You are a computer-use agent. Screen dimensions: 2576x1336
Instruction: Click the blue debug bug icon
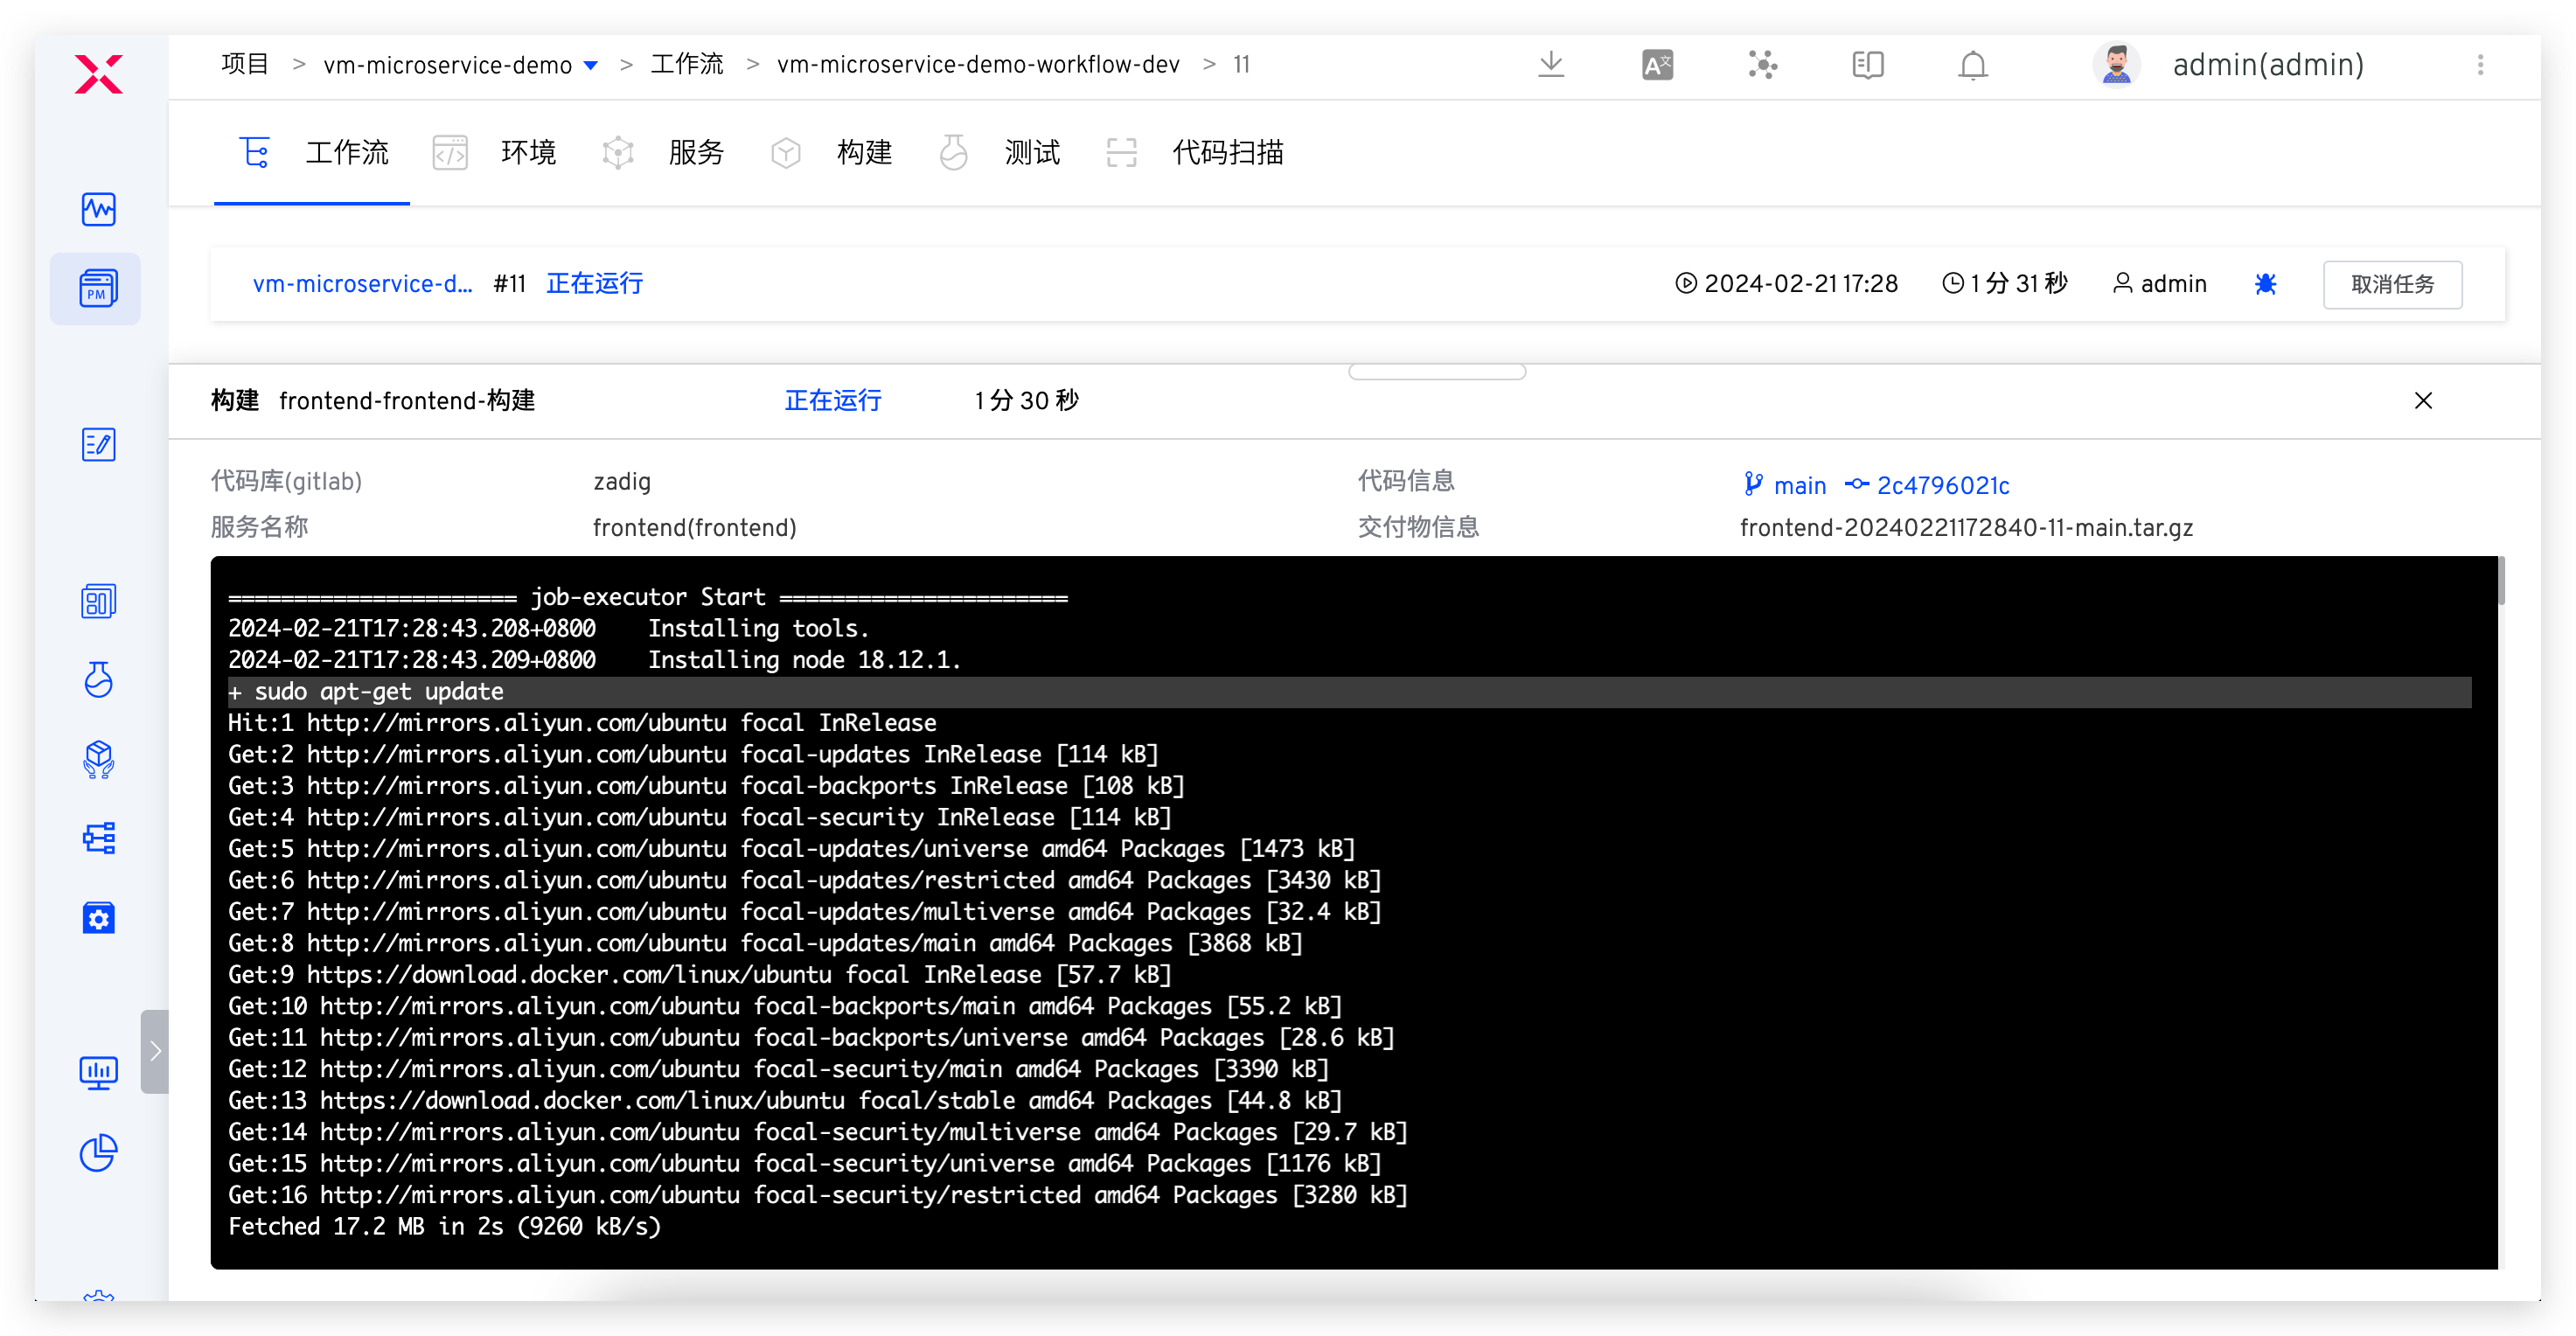[2265, 284]
